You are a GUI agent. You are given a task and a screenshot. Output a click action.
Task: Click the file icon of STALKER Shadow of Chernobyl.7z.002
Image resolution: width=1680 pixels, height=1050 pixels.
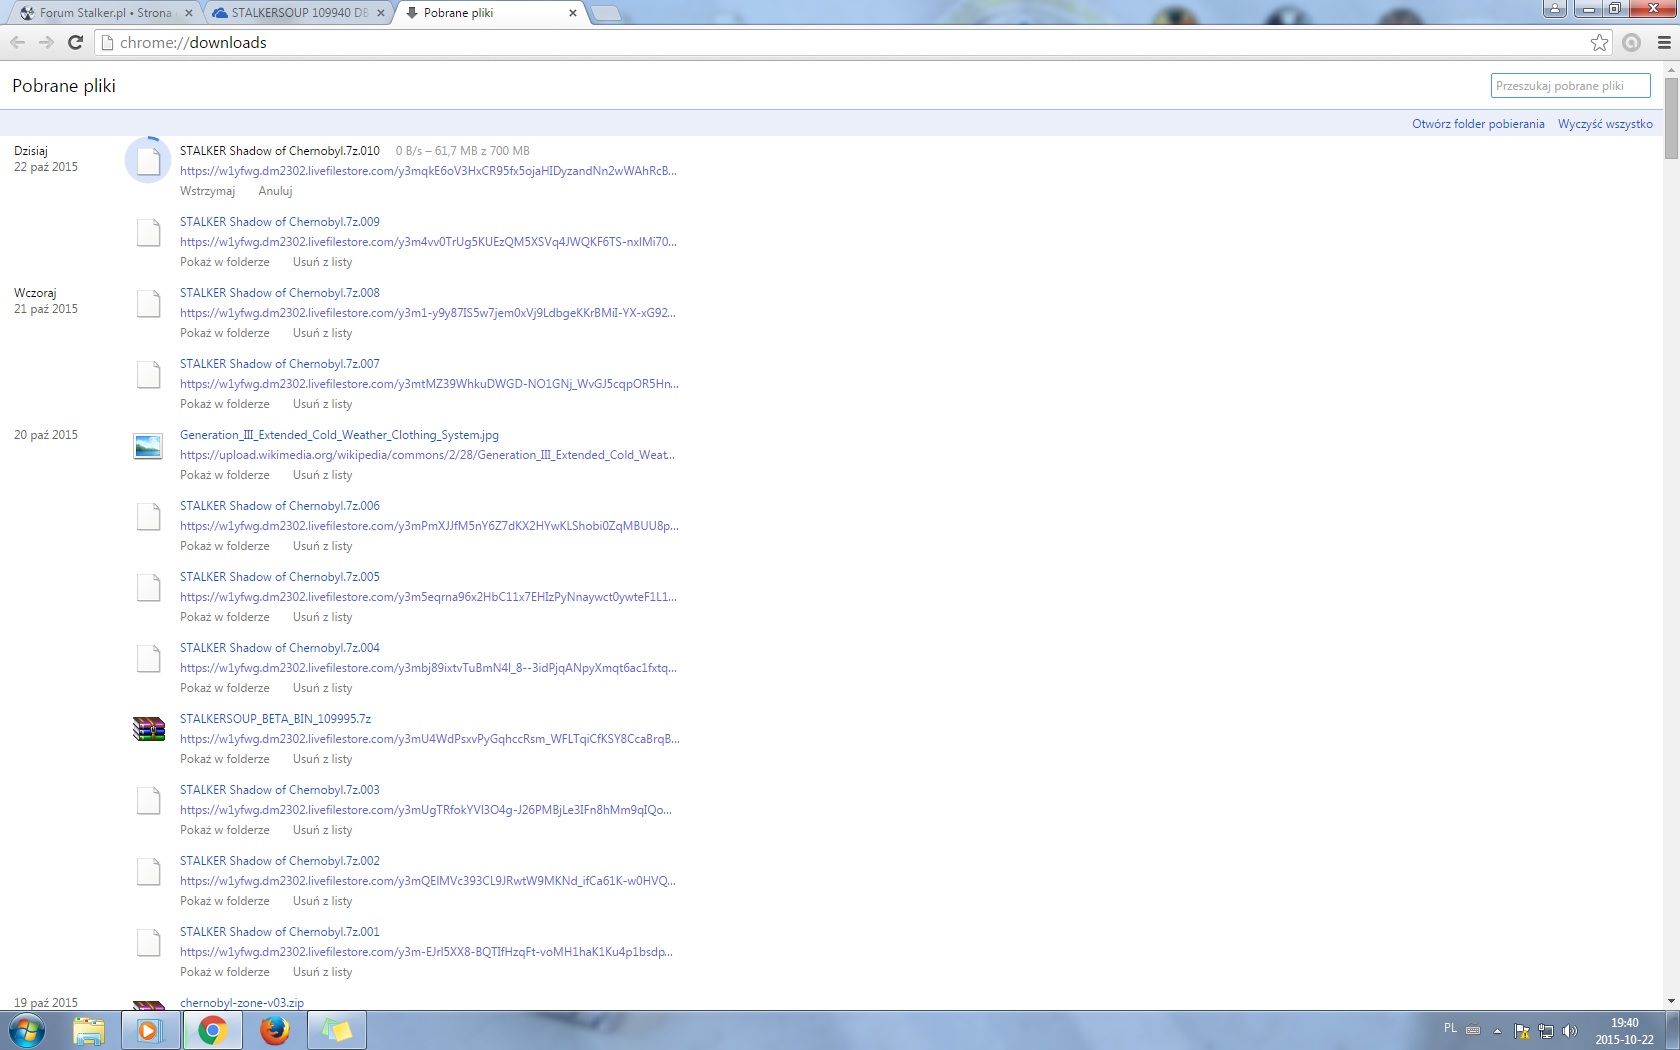pyautogui.click(x=148, y=871)
